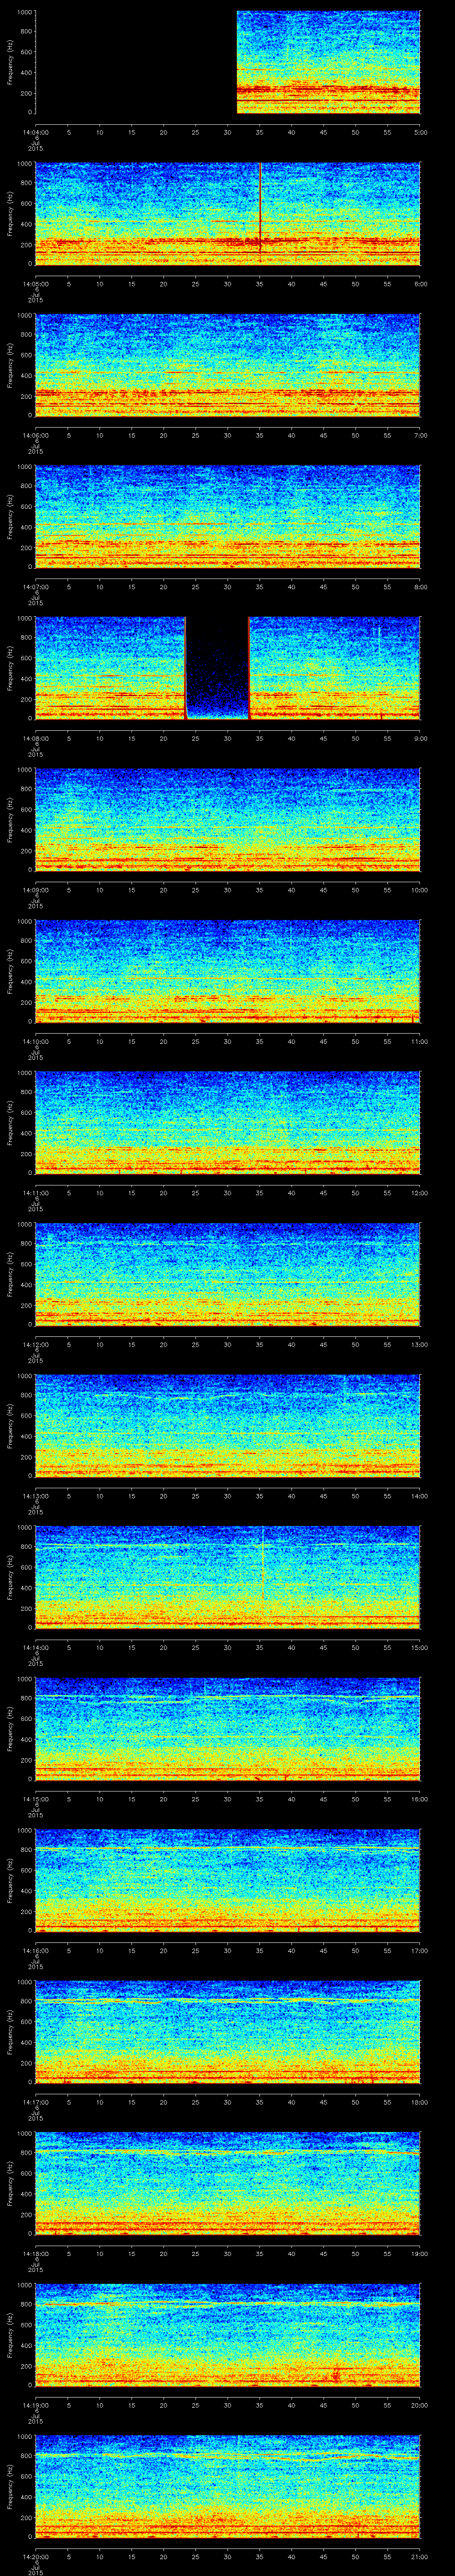Image resolution: width=455 pixels, height=2576 pixels.
Task: Click the 14:19:00 start time label
Action: (x=35, y=2404)
